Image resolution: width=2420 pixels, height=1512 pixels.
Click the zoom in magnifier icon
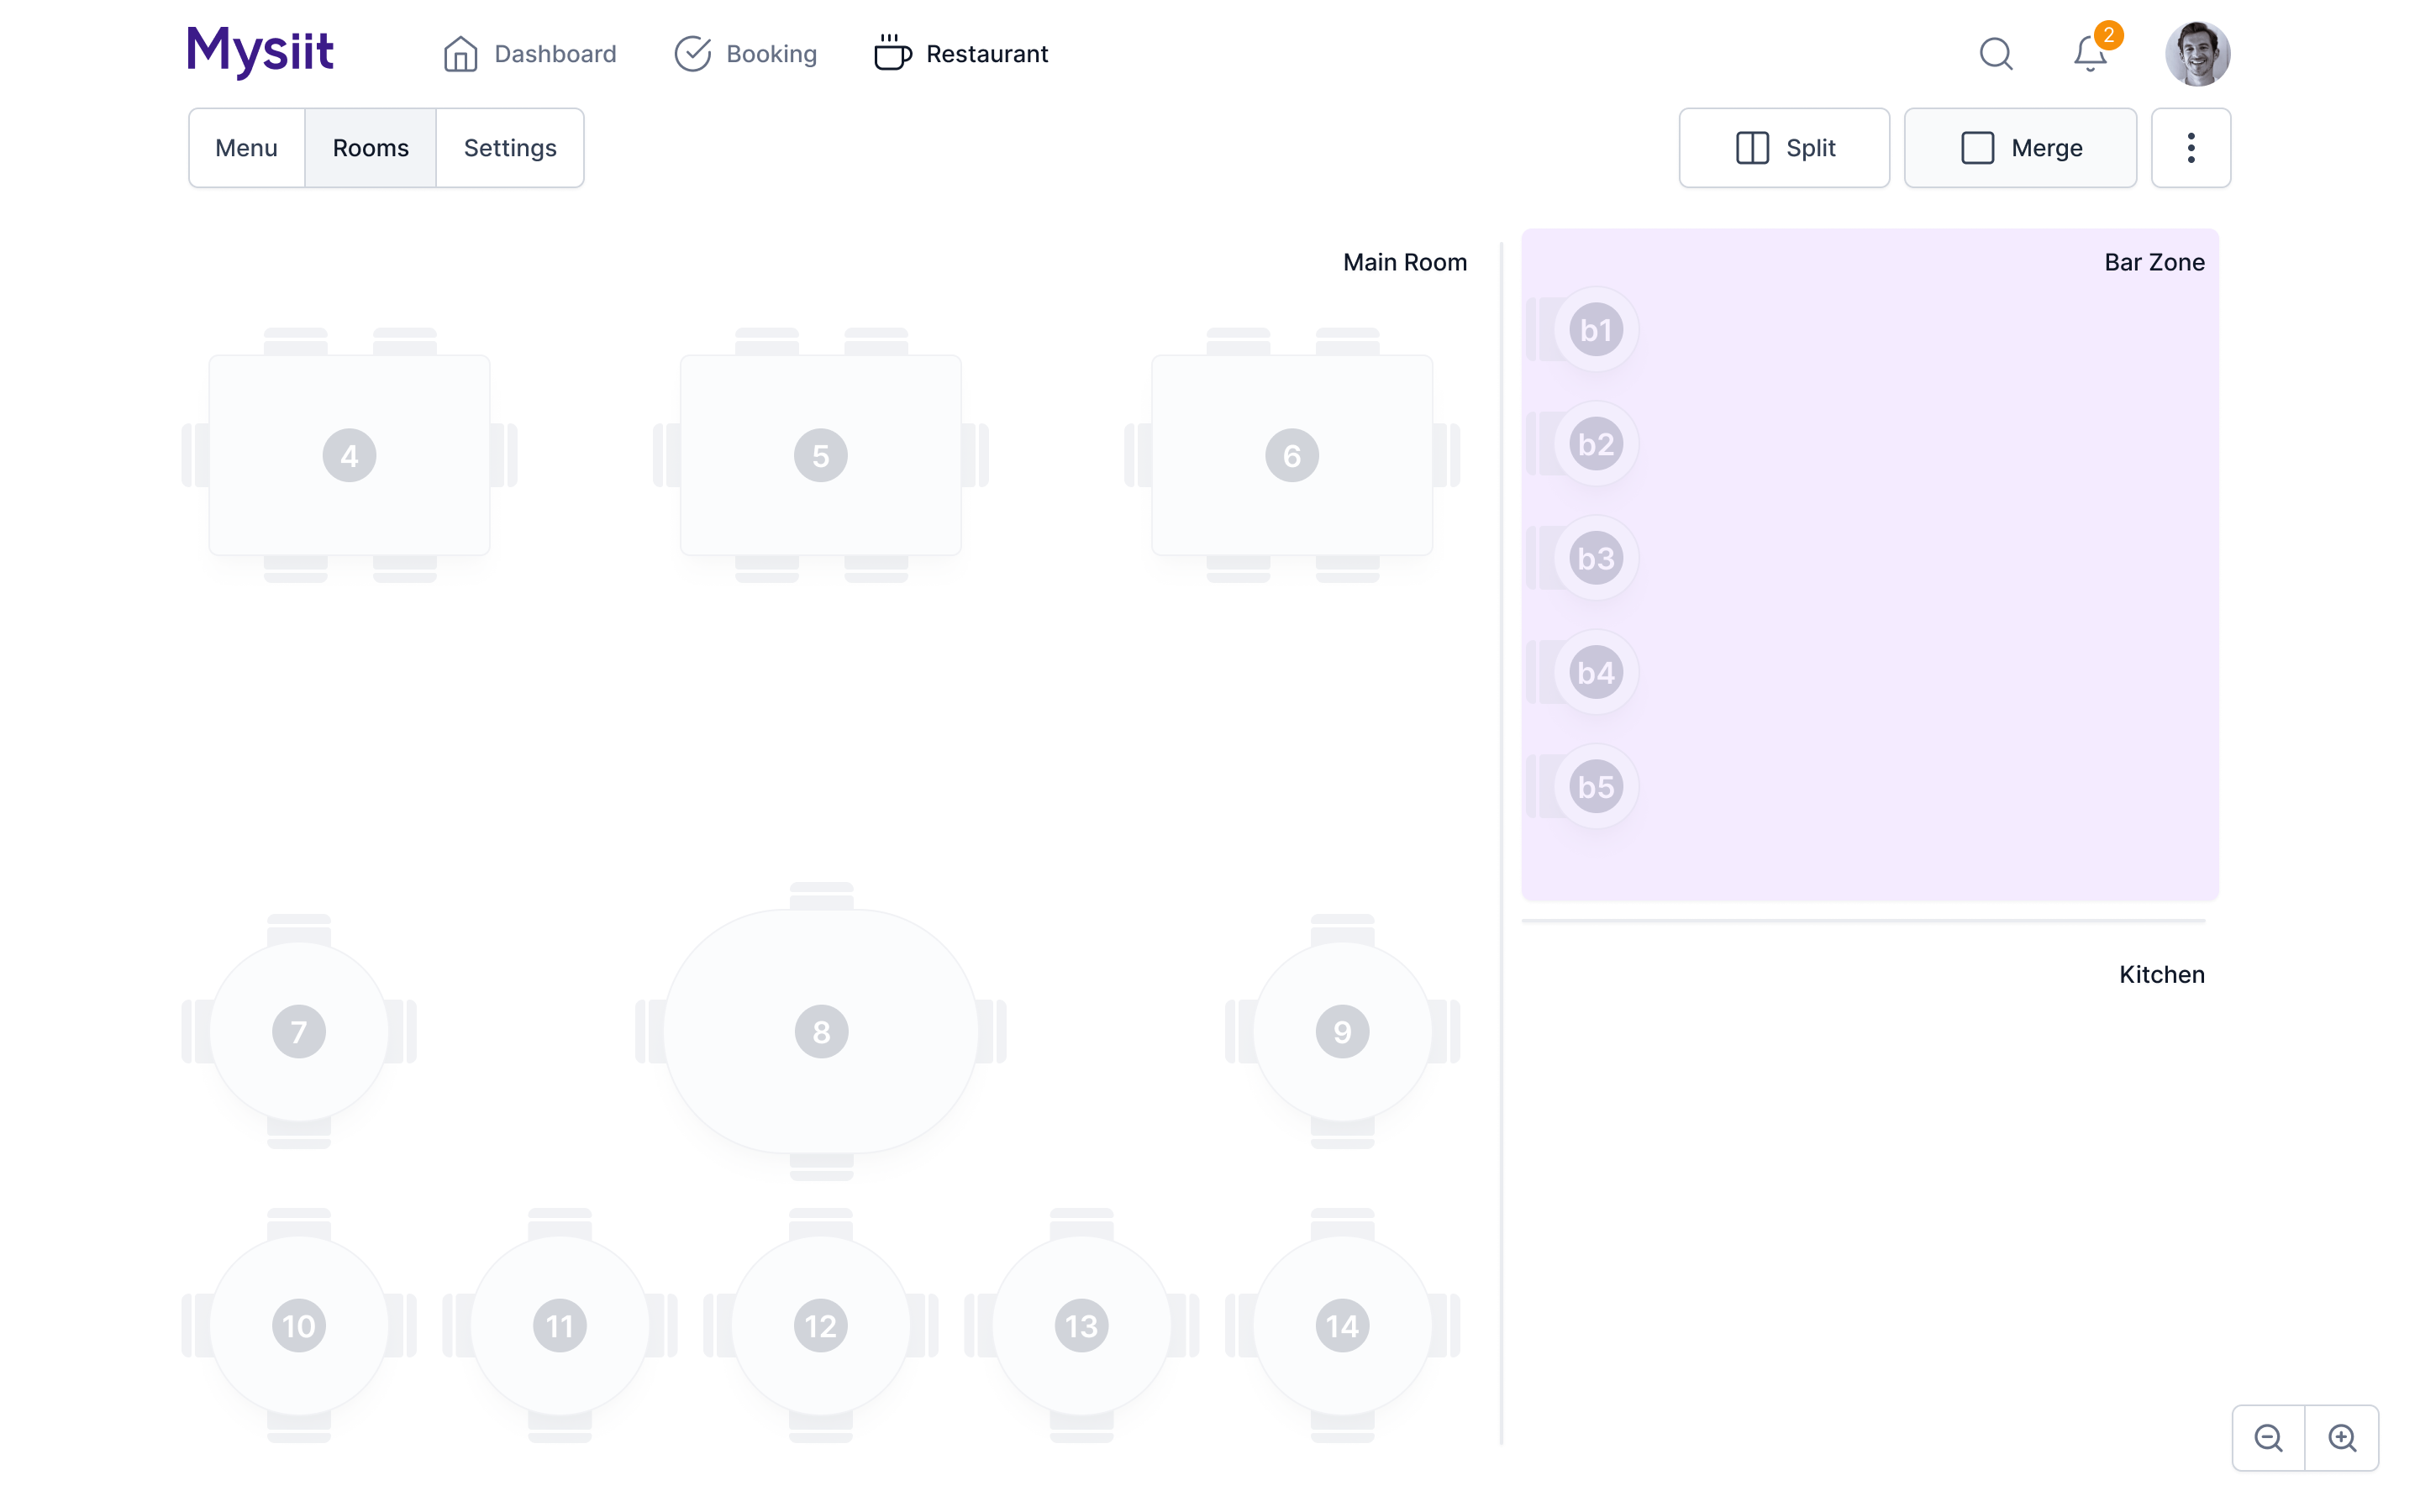pyautogui.click(x=2342, y=1438)
